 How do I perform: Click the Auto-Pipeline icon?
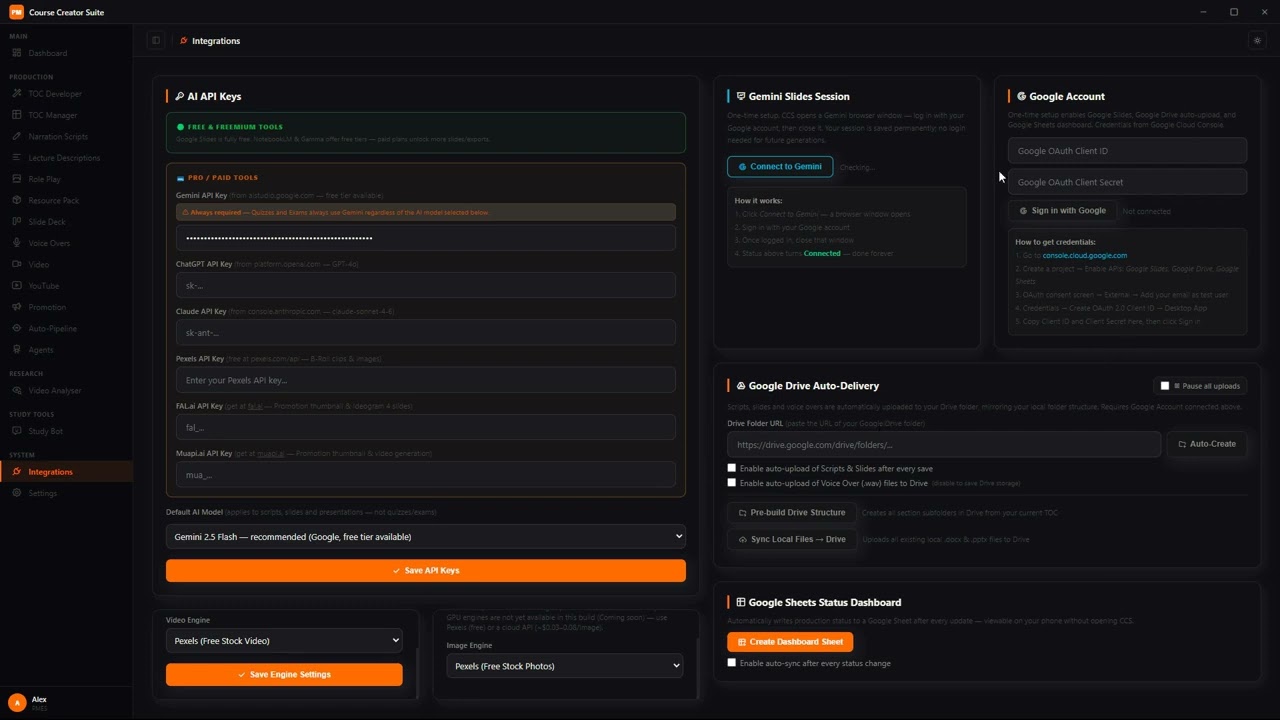pyautogui.click(x=17, y=328)
